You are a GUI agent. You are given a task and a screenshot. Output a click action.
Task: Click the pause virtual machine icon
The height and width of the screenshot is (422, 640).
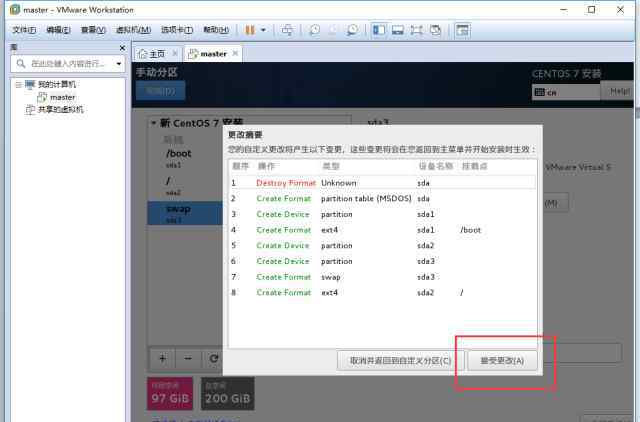coord(250,30)
